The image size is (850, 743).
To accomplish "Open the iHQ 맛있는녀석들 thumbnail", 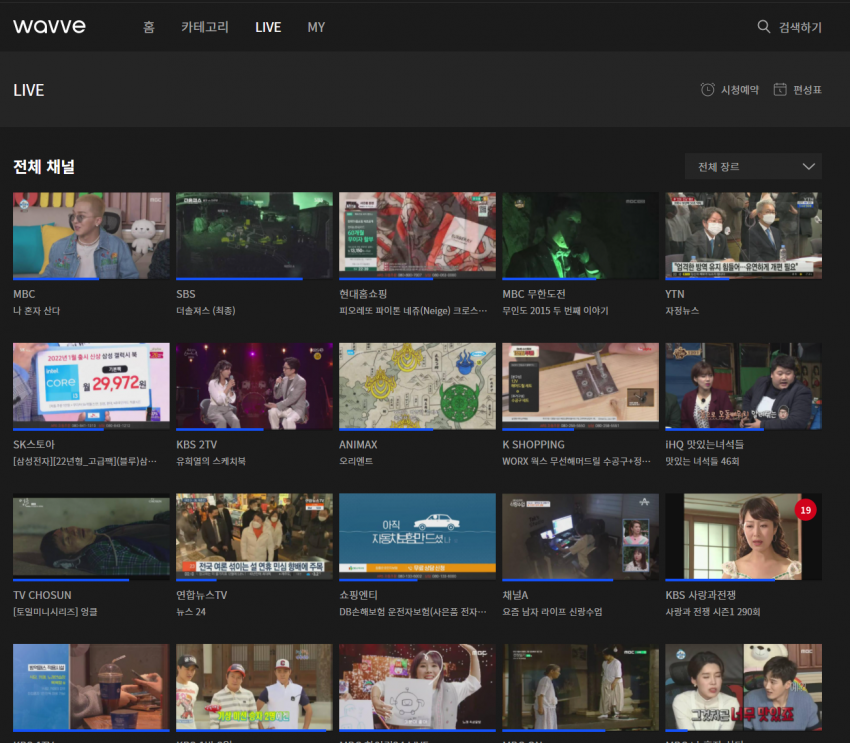I will [x=743, y=386].
